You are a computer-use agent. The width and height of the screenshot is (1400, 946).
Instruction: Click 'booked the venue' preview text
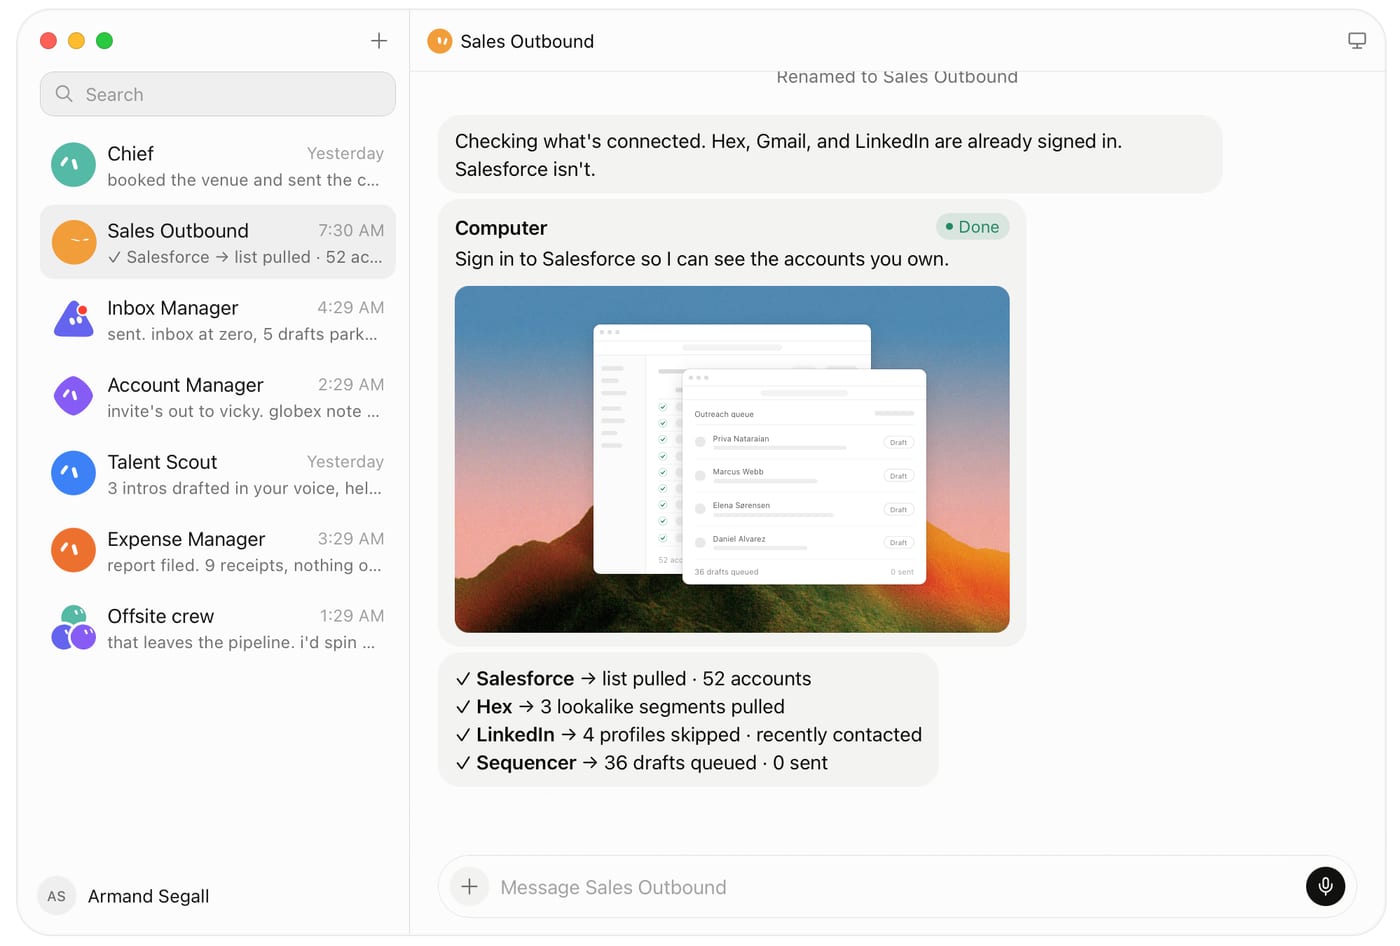pyautogui.click(x=244, y=180)
